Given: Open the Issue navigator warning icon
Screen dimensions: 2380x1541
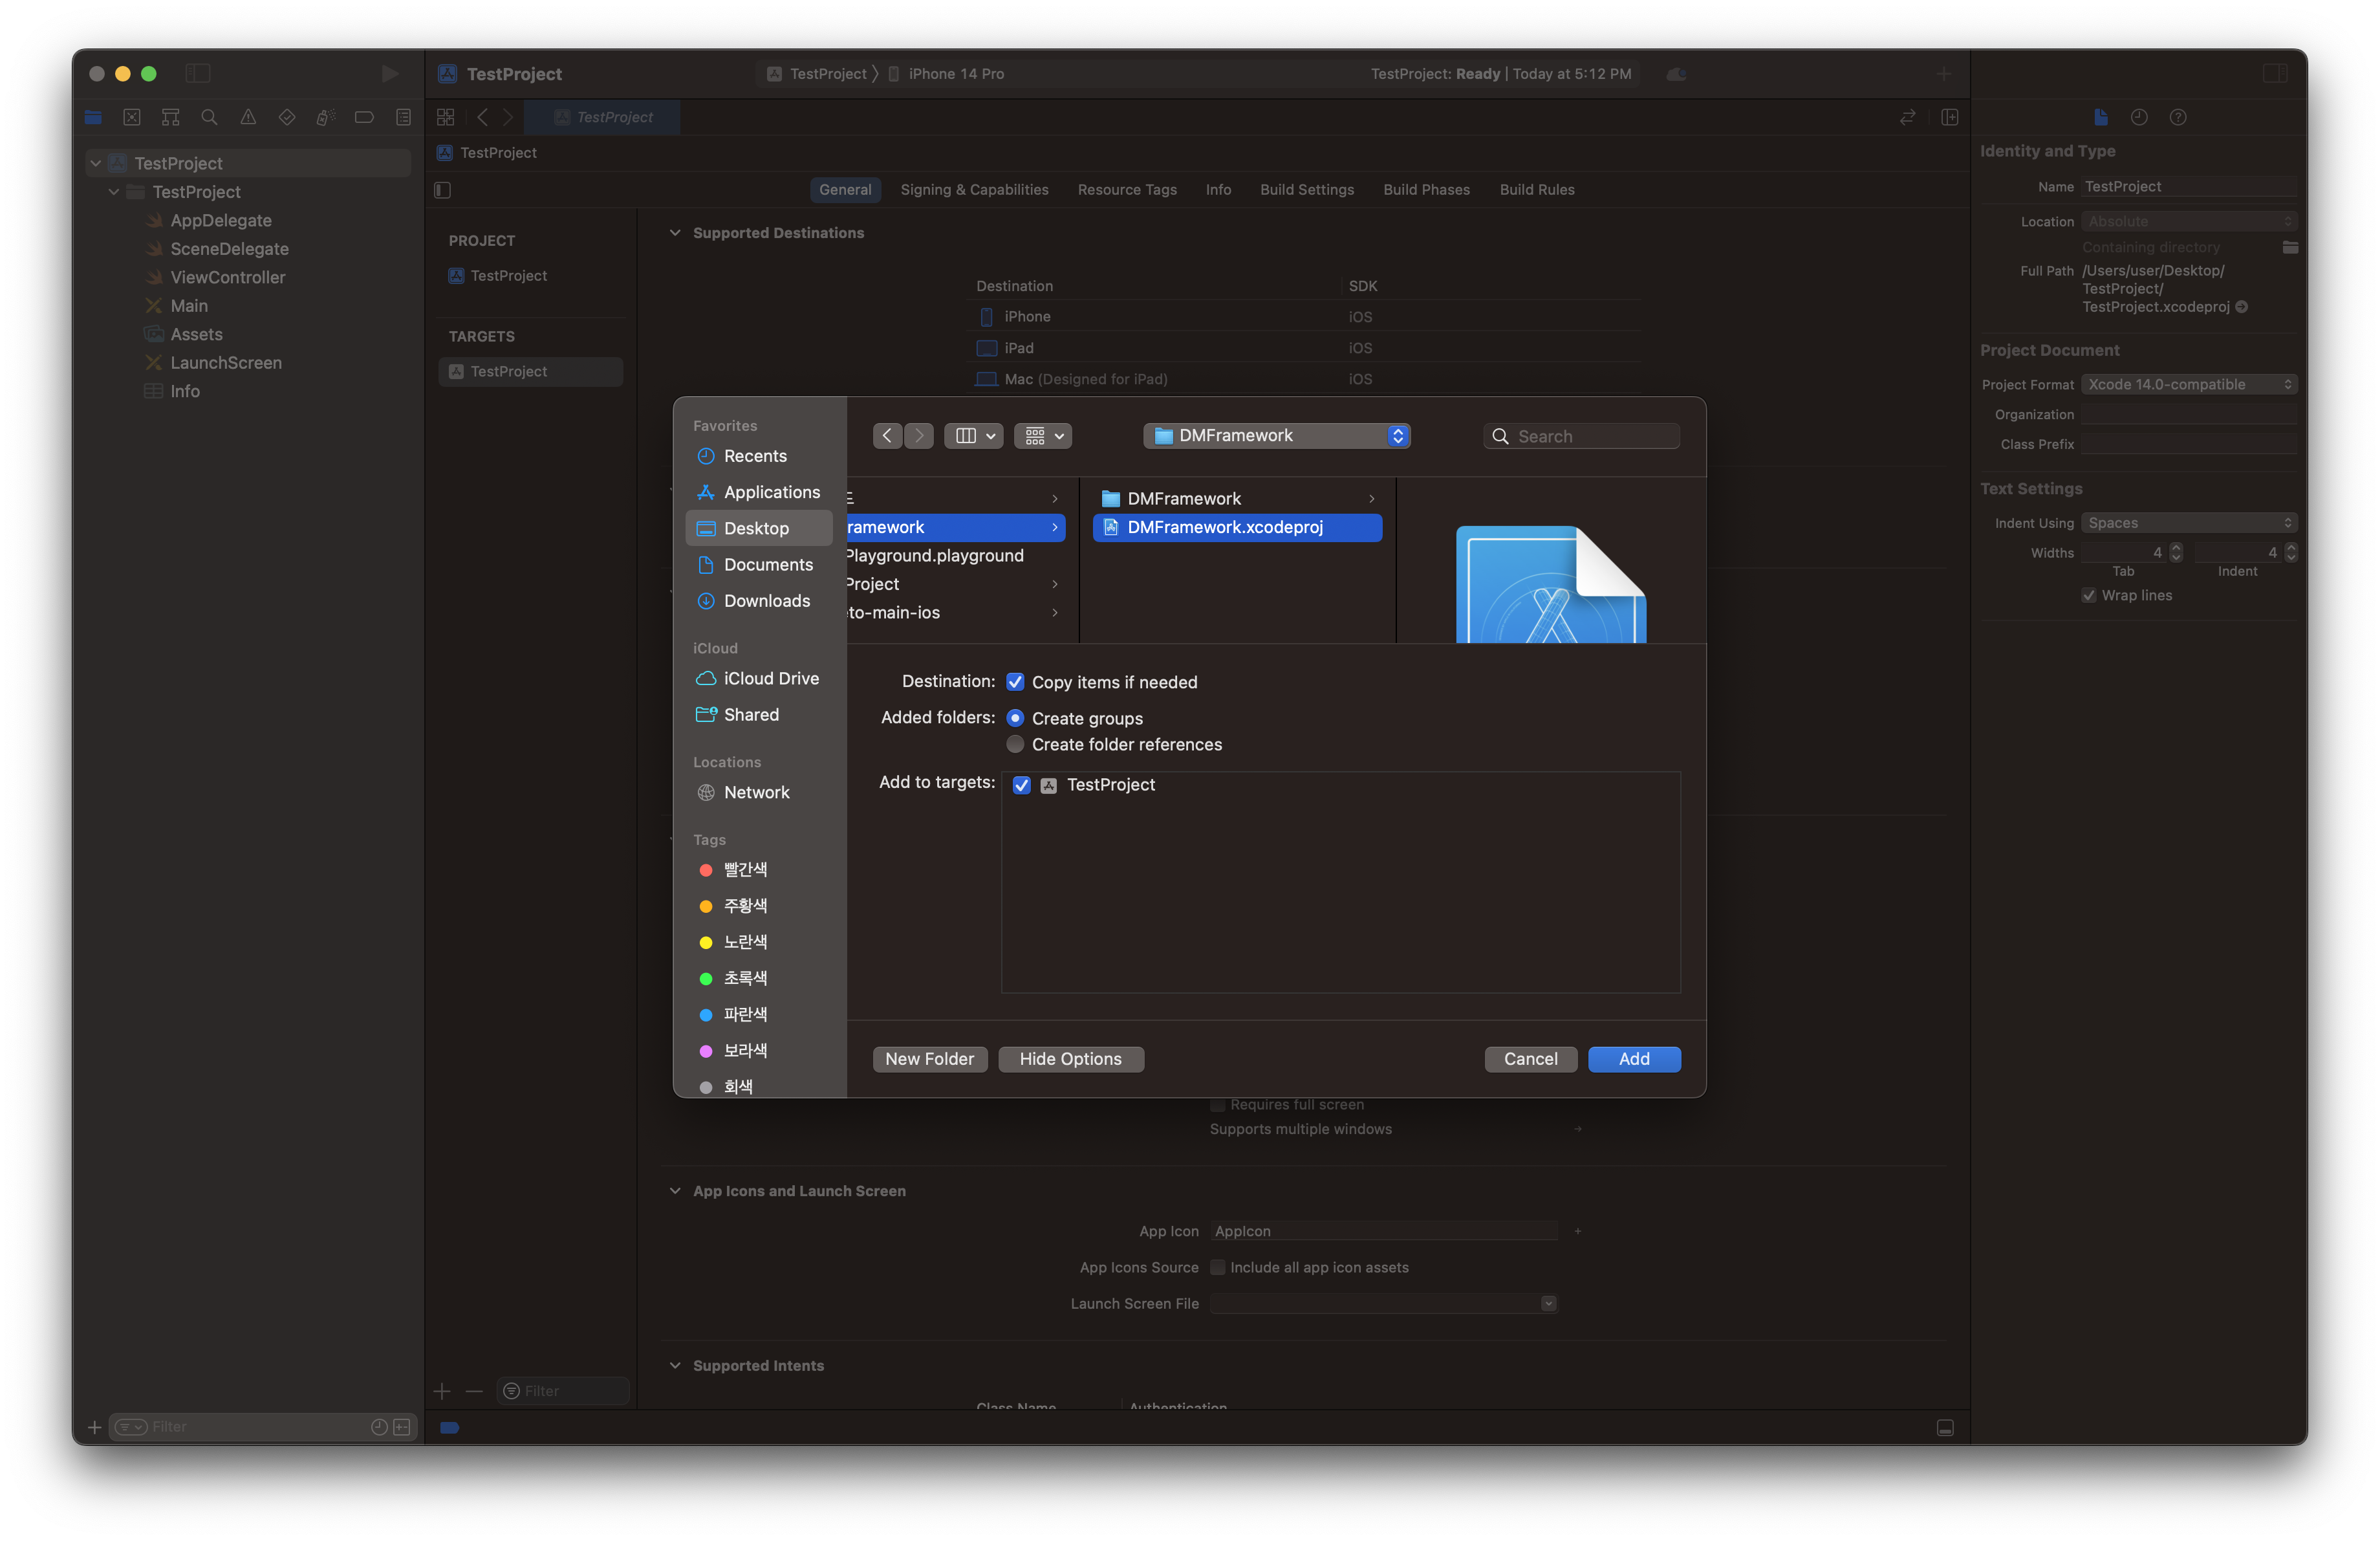Looking at the screenshot, I should click(x=248, y=117).
